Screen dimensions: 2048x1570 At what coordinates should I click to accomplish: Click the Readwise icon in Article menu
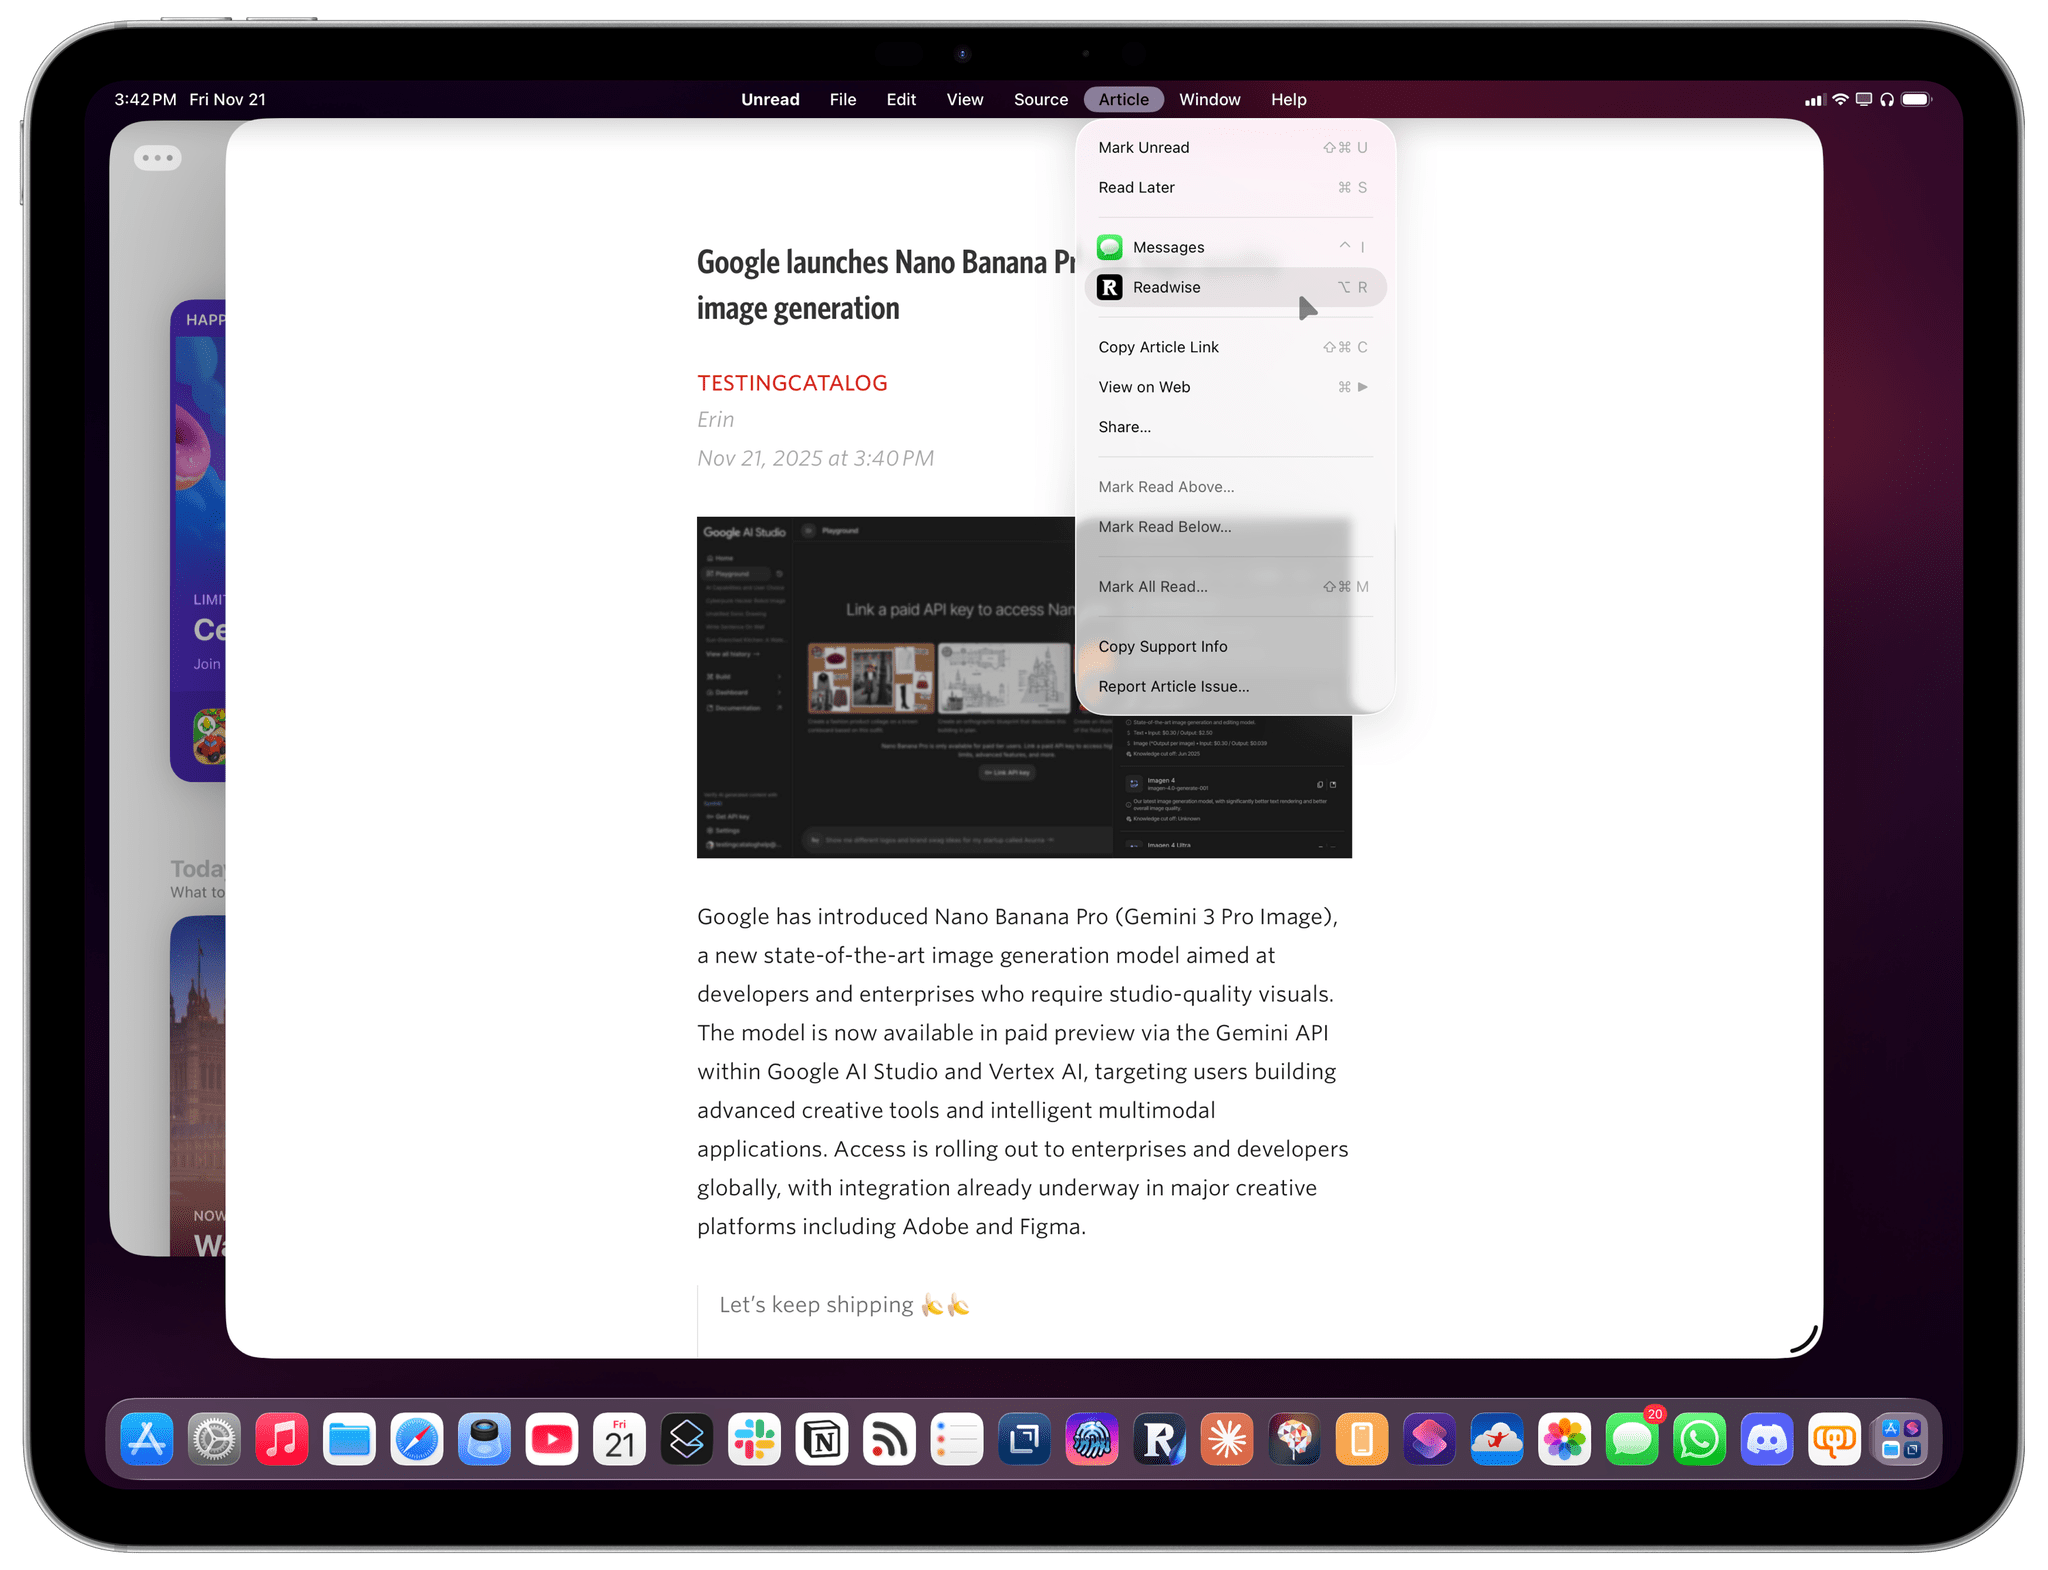[x=1109, y=288]
